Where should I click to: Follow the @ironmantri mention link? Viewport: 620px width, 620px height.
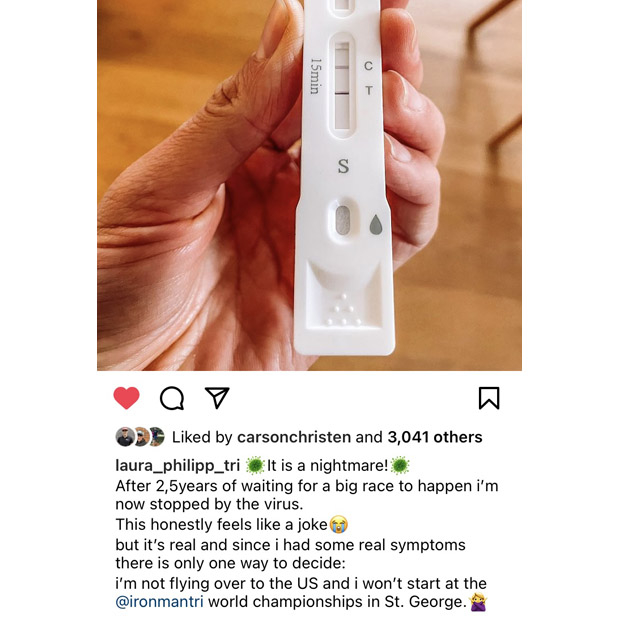[x=160, y=602]
